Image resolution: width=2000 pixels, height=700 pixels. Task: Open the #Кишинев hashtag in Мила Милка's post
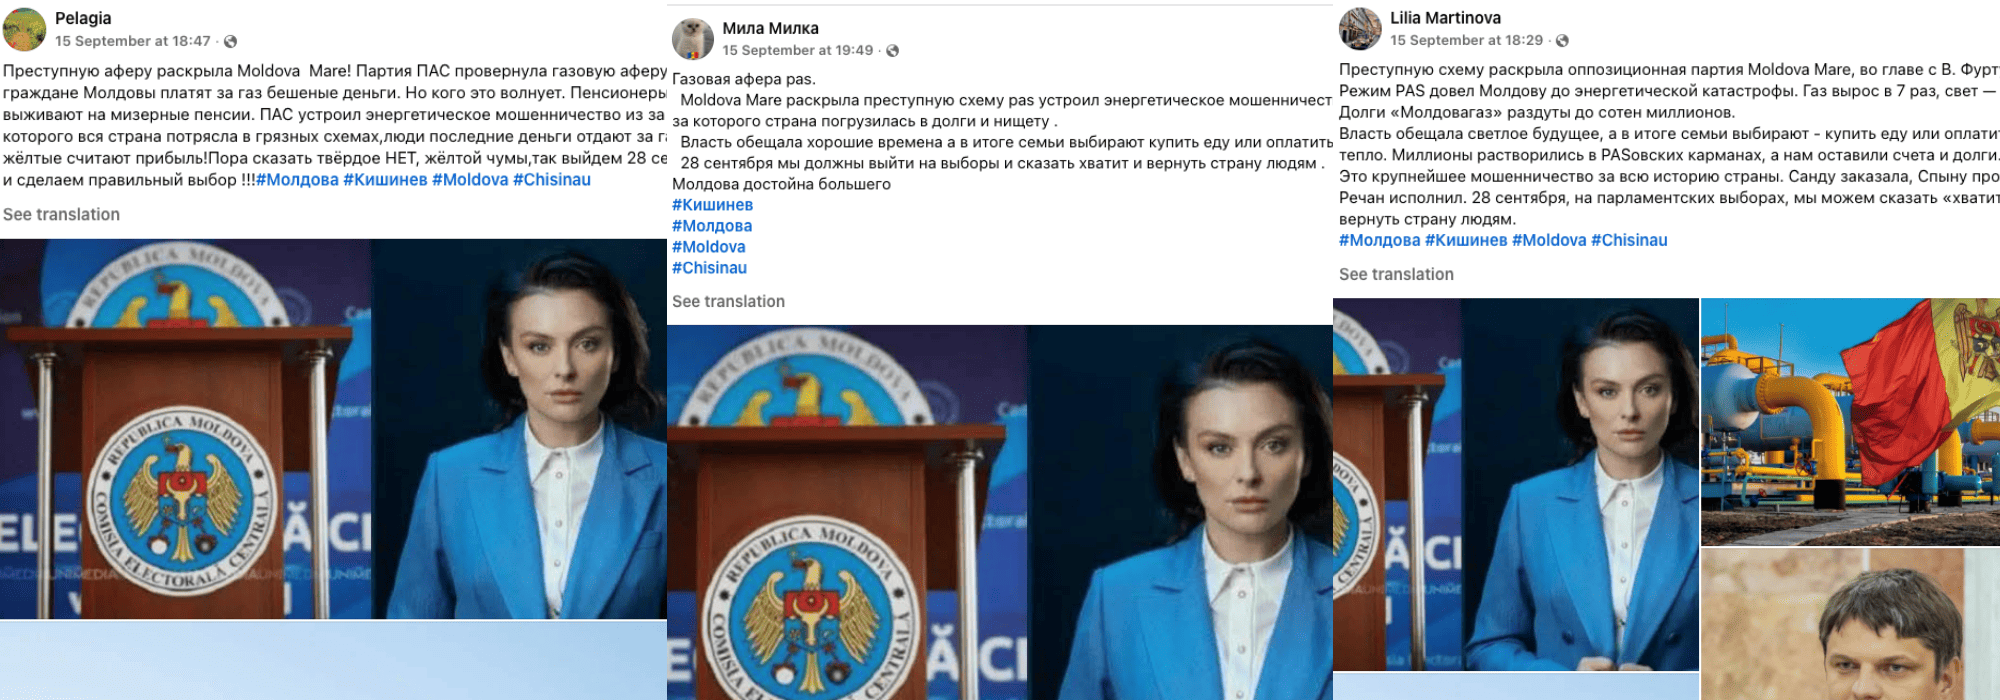click(x=712, y=205)
